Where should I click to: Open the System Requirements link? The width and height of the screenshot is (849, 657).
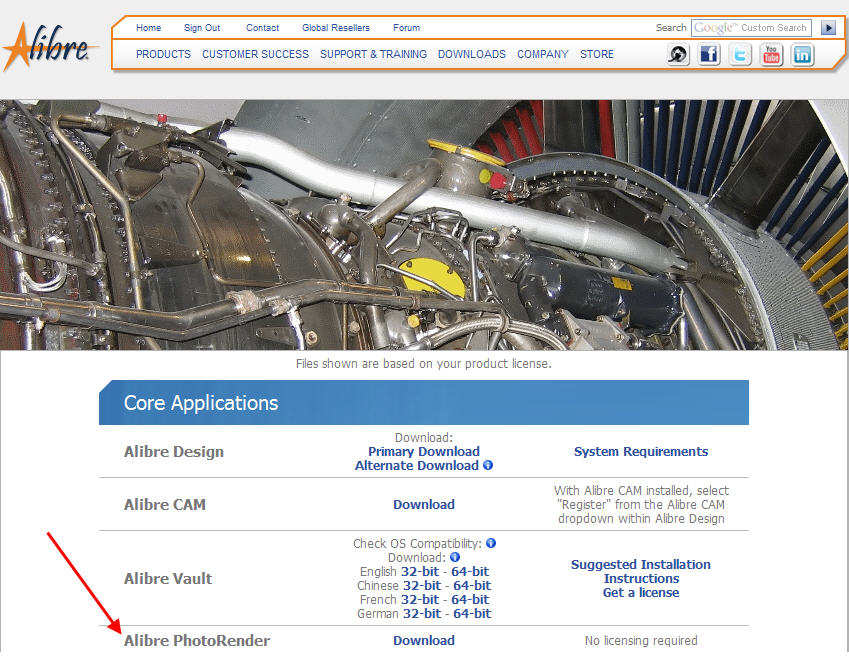(x=641, y=452)
